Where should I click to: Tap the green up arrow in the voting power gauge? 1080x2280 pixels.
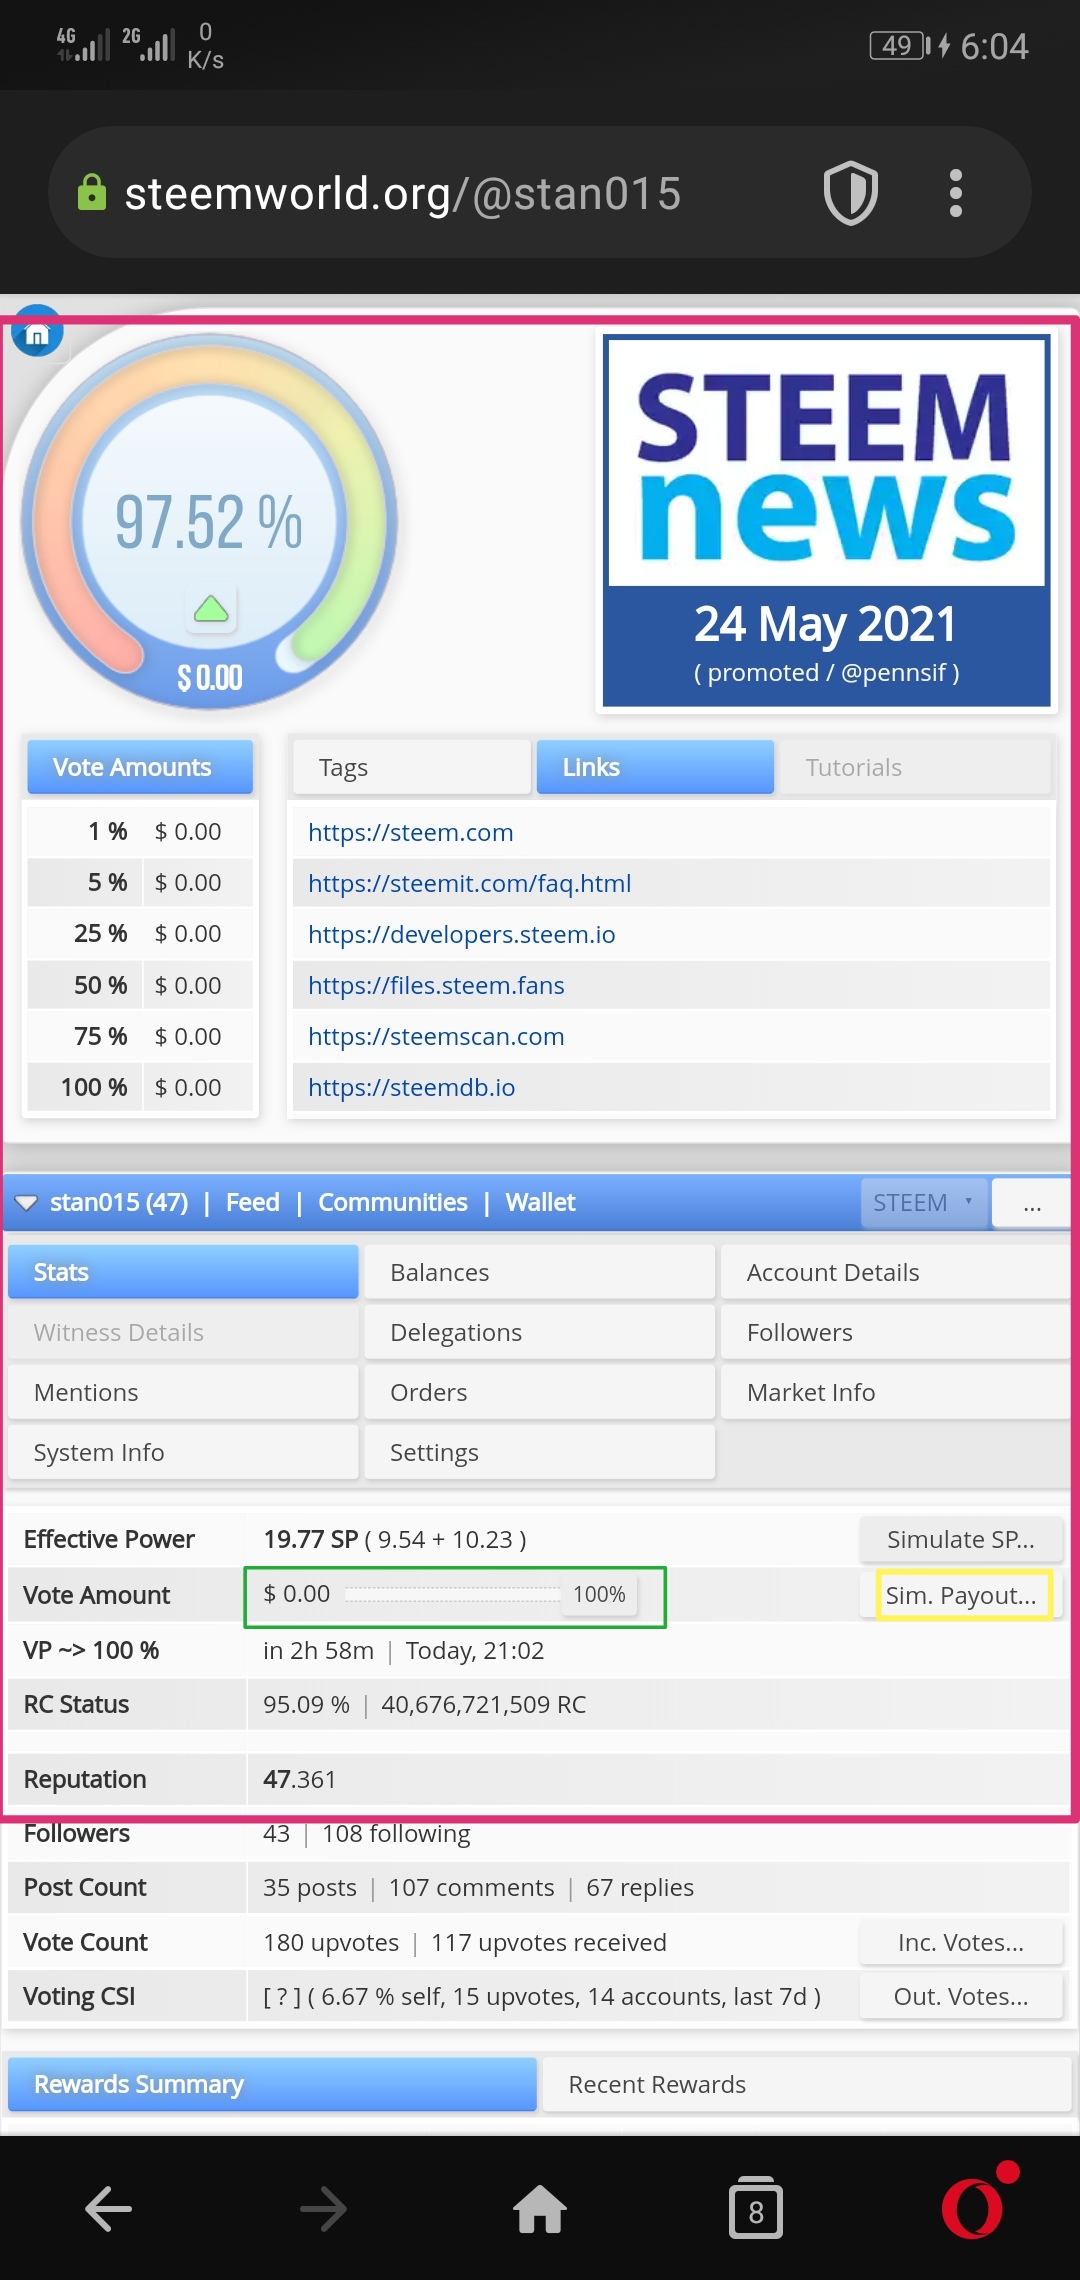(211, 608)
